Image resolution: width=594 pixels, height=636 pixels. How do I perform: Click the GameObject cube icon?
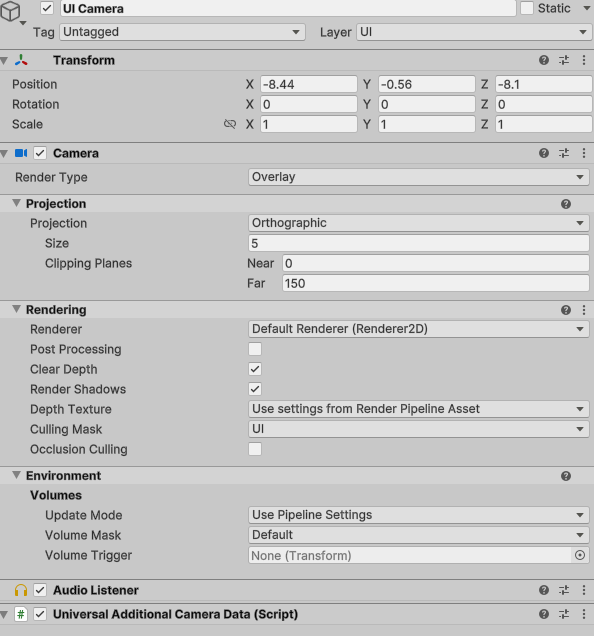point(10,11)
